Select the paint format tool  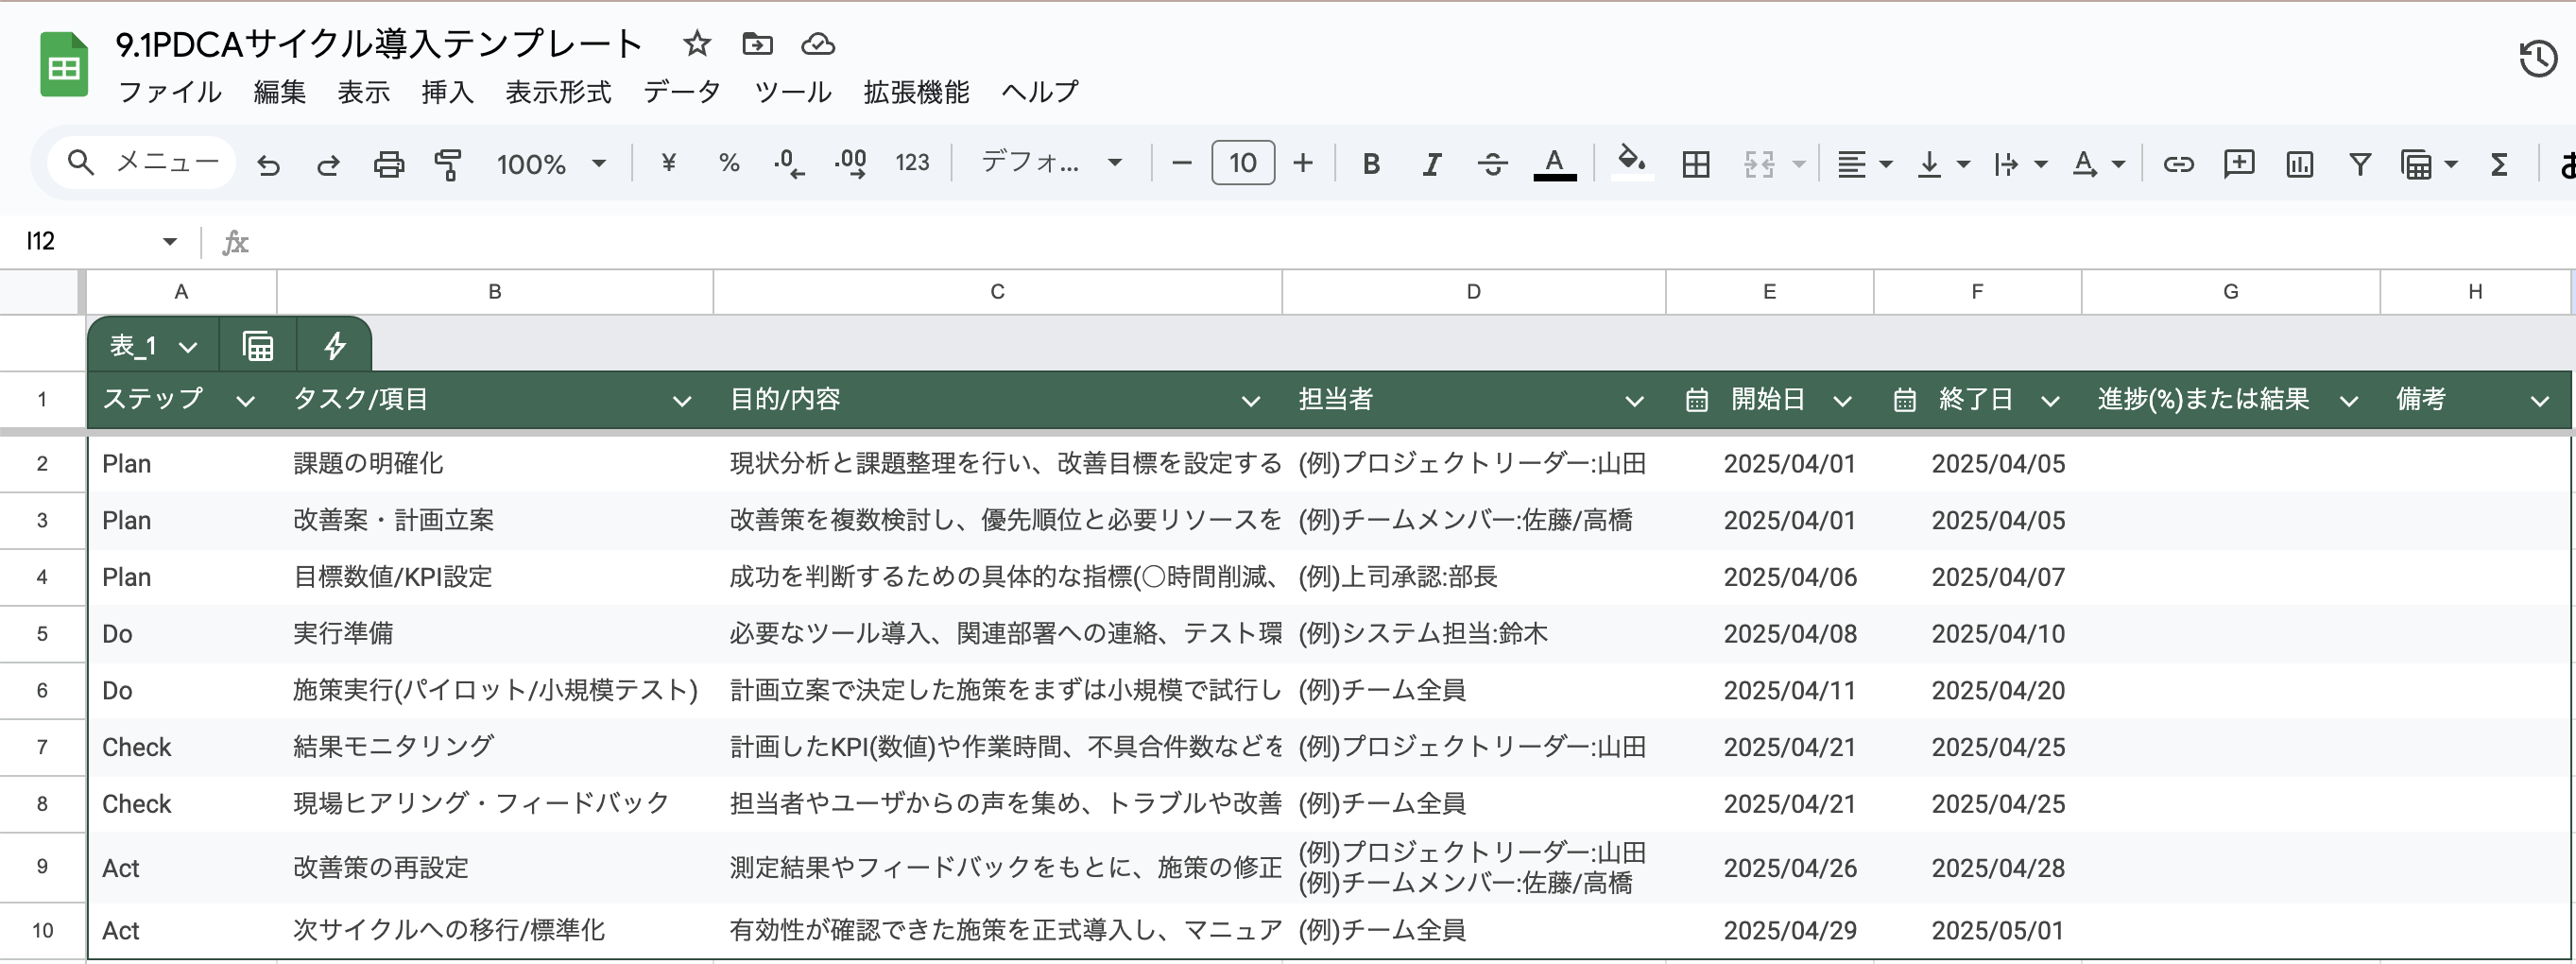[x=447, y=163]
